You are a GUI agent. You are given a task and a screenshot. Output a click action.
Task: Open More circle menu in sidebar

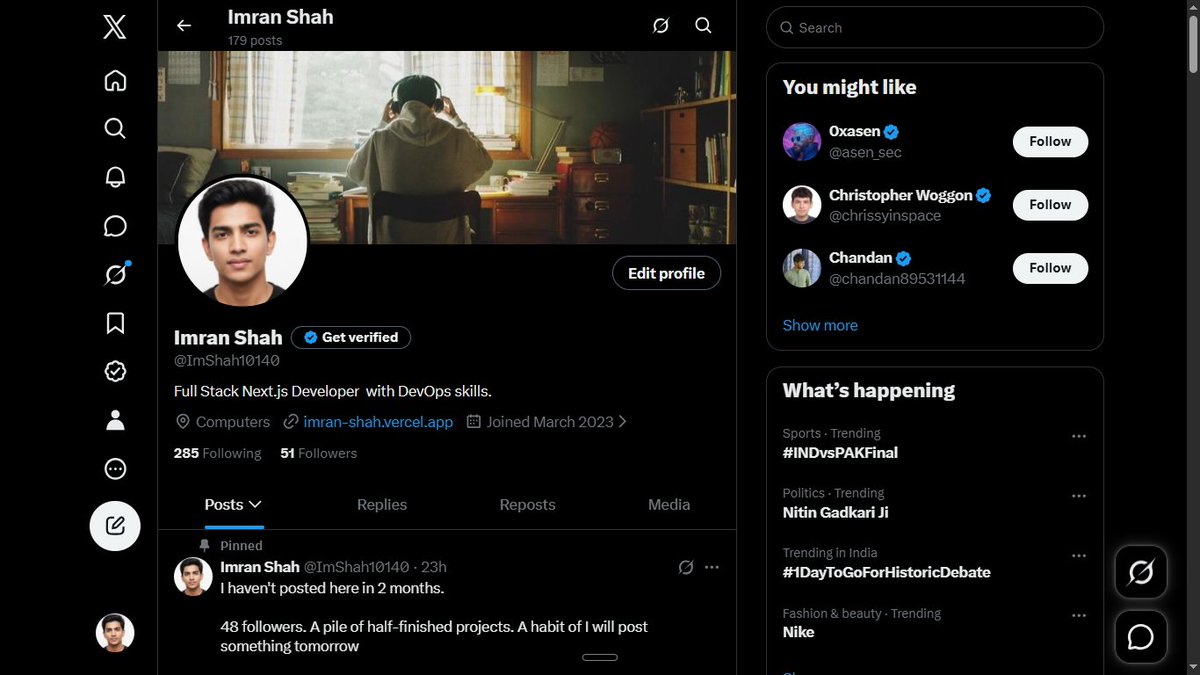tap(115, 469)
